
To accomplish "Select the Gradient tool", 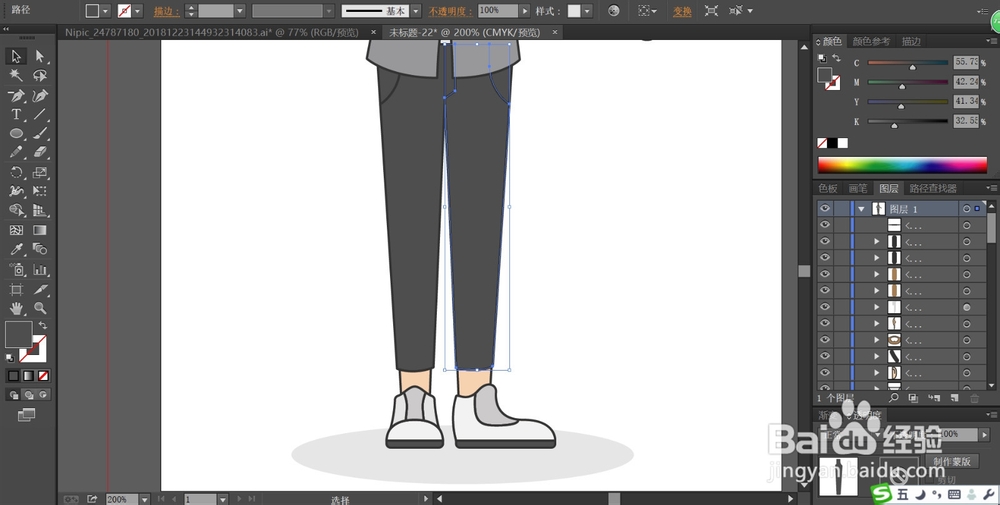I will (40, 230).
